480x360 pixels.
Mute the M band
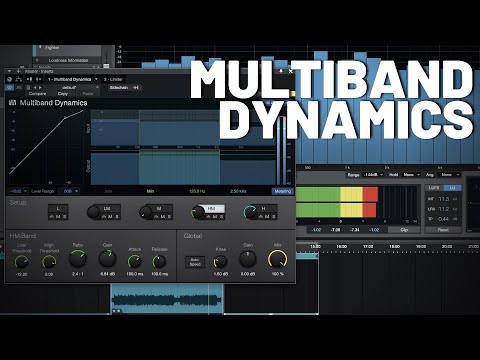pos(163,217)
